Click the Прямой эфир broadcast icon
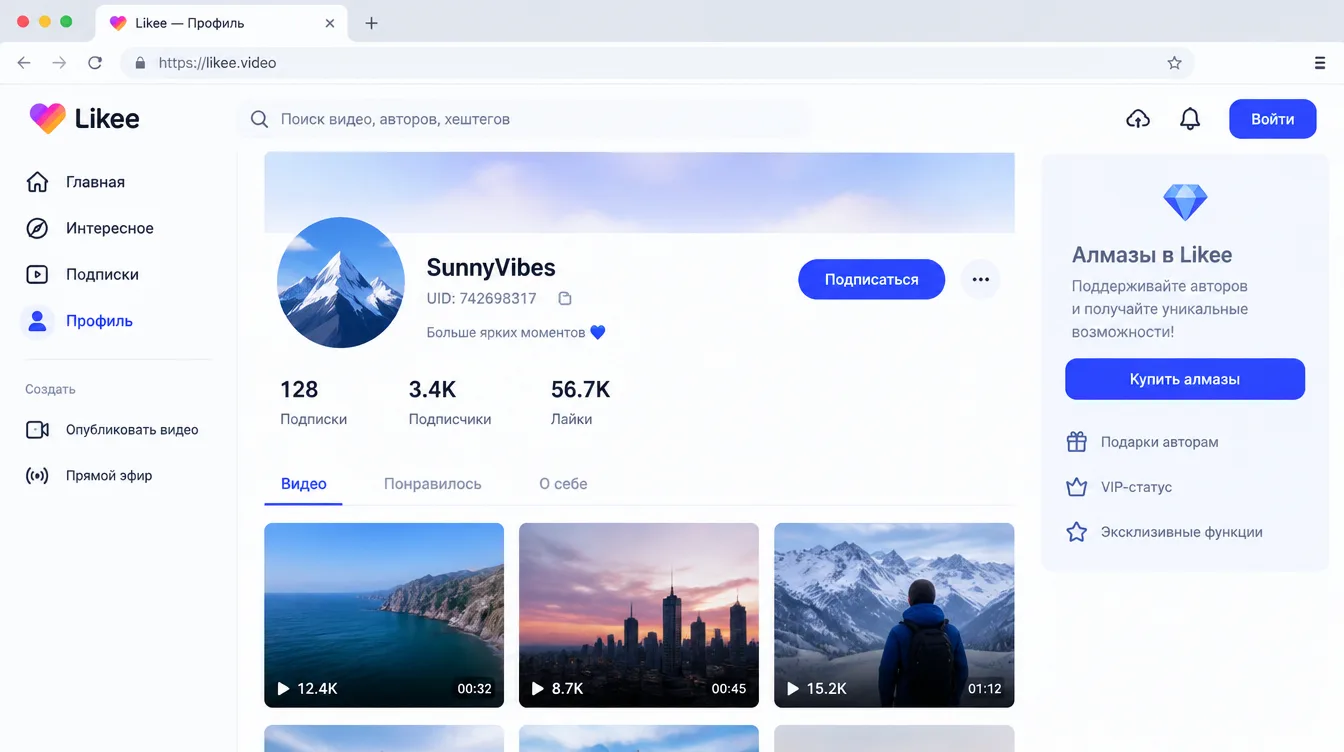Image resolution: width=1344 pixels, height=752 pixels. tap(37, 476)
